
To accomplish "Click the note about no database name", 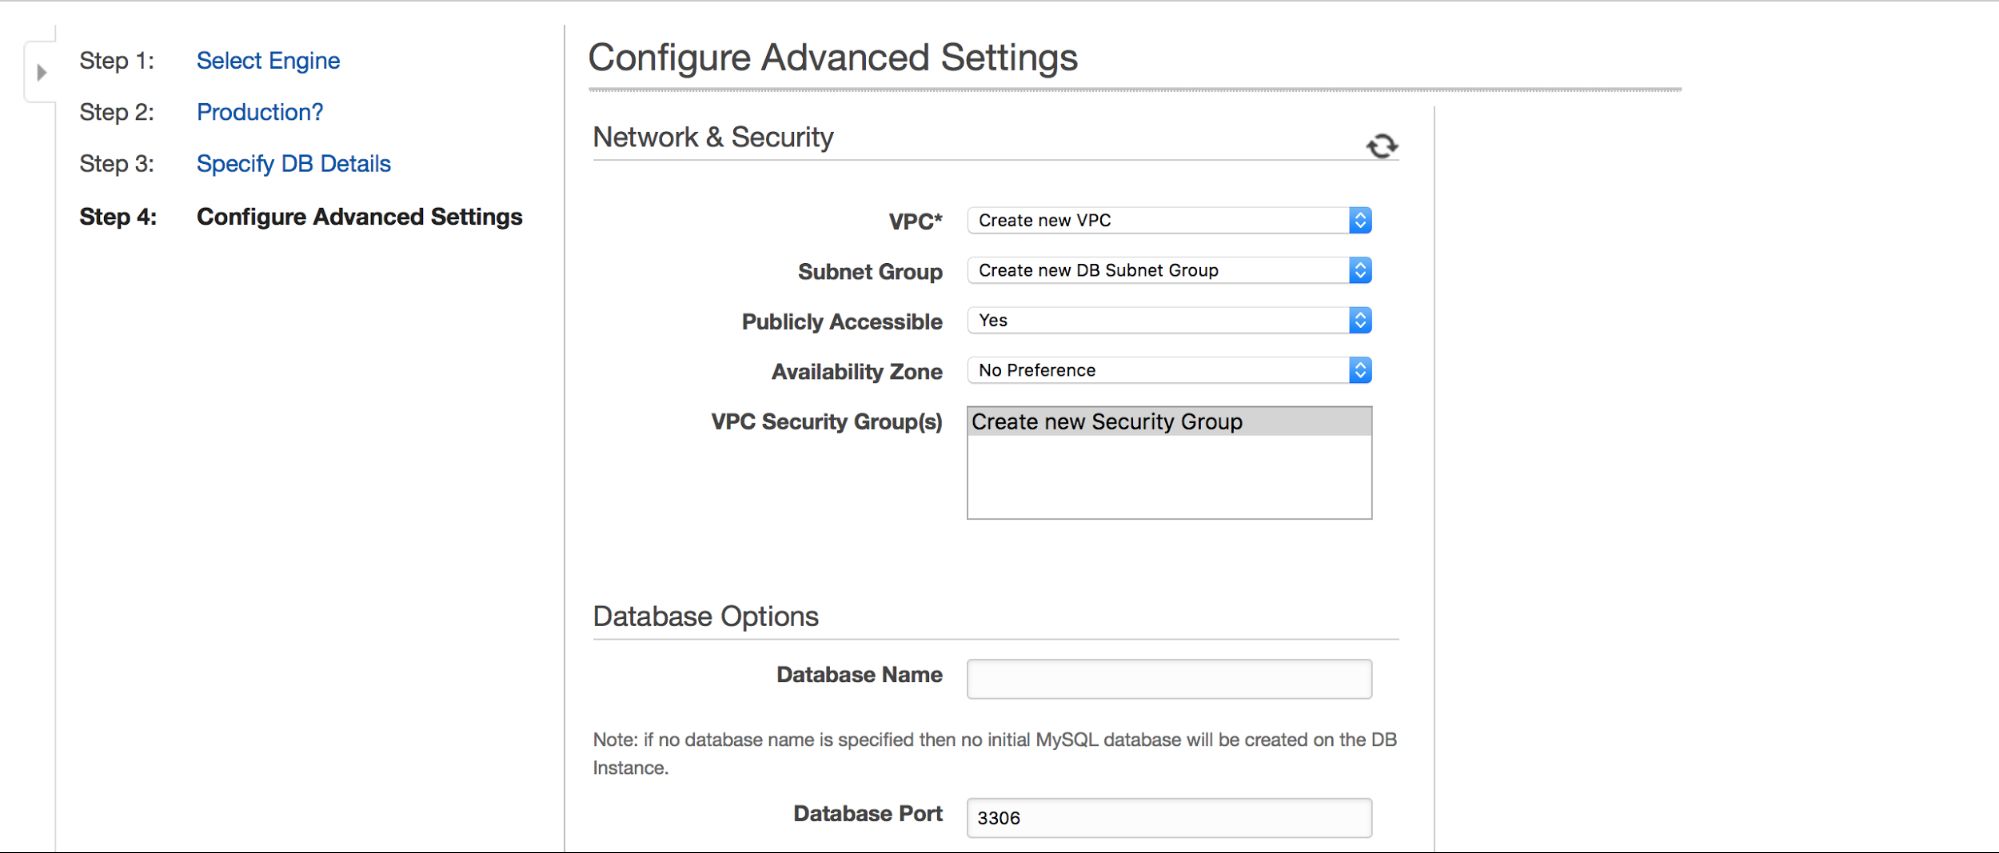I will [995, 754].
